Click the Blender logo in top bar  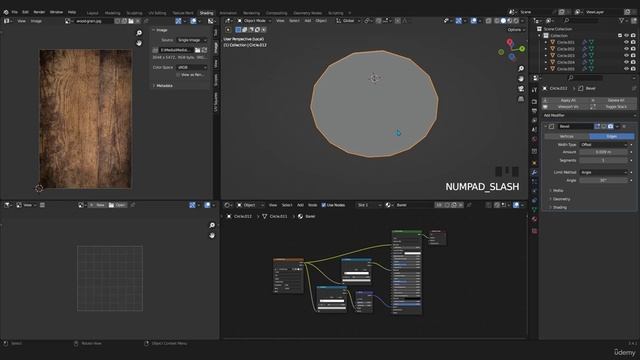pos(6,12)
